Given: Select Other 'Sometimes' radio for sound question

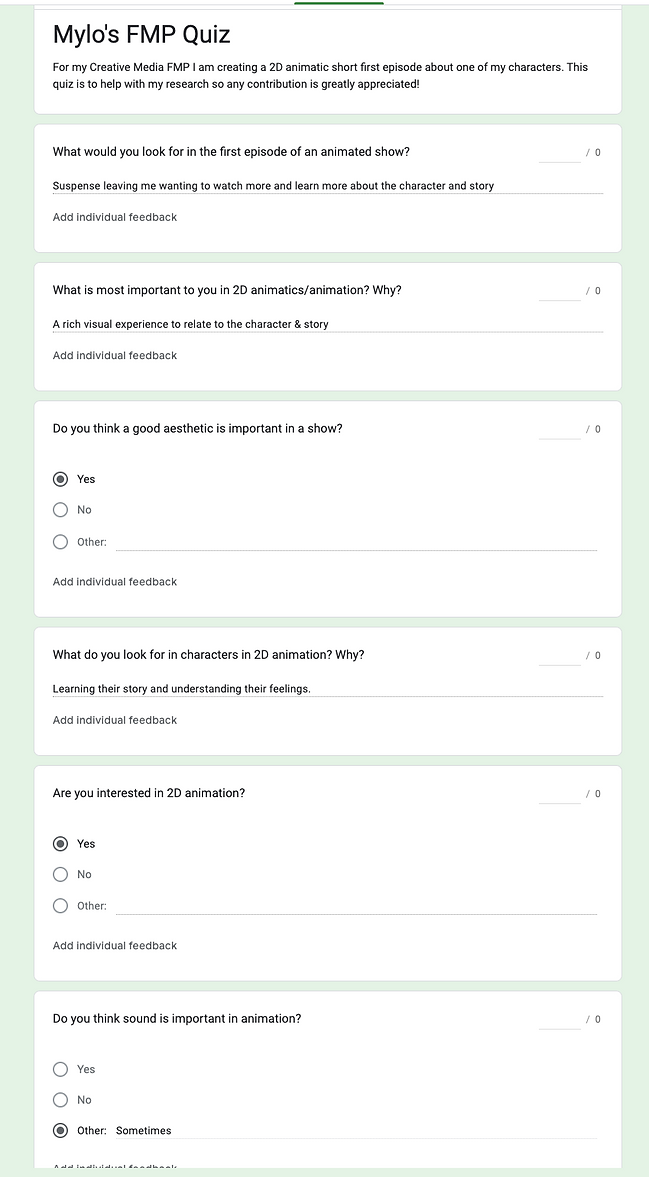Looking at the screenshot, I should [x=61, y=1131].
